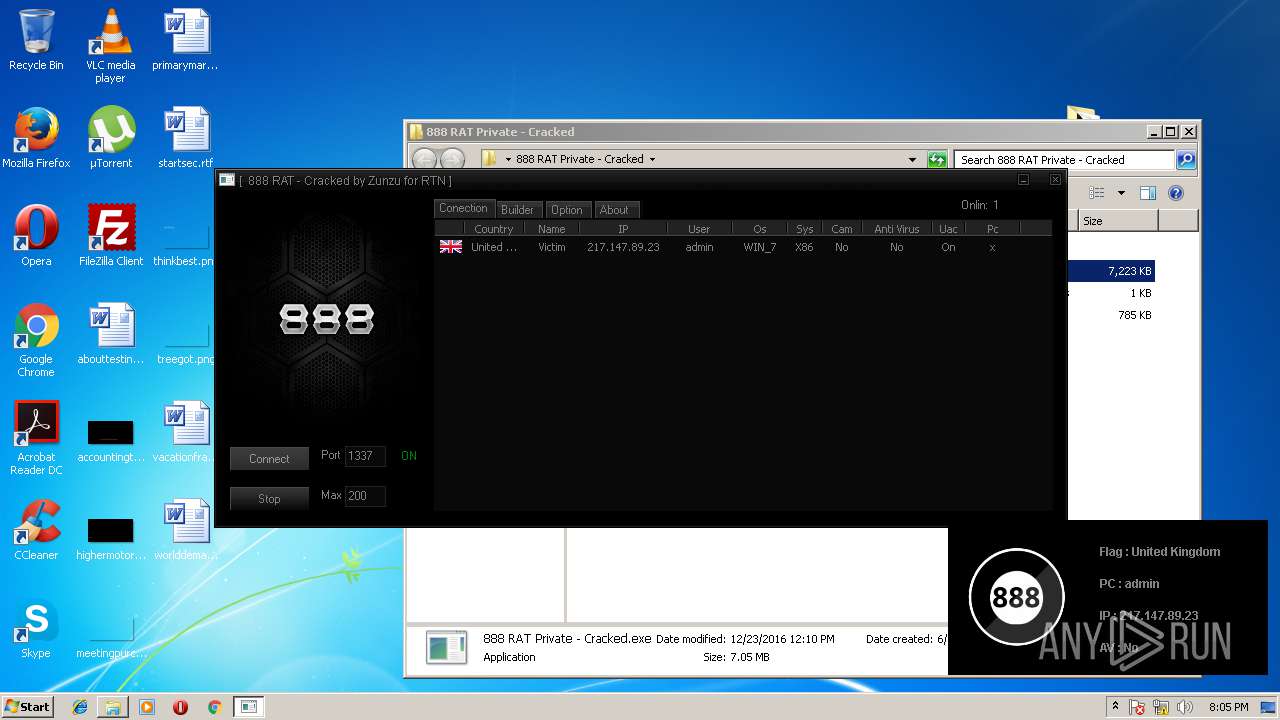
Task: Select abouttestin... Word document icon
Action: point(110,334)
